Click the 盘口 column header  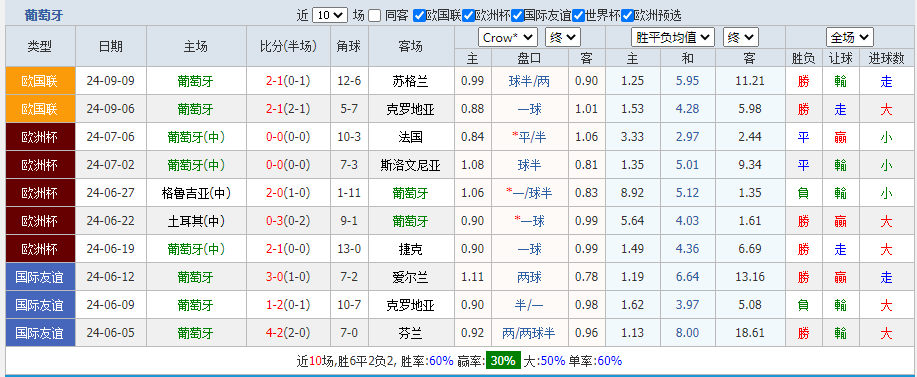click(x=529, y=58)
